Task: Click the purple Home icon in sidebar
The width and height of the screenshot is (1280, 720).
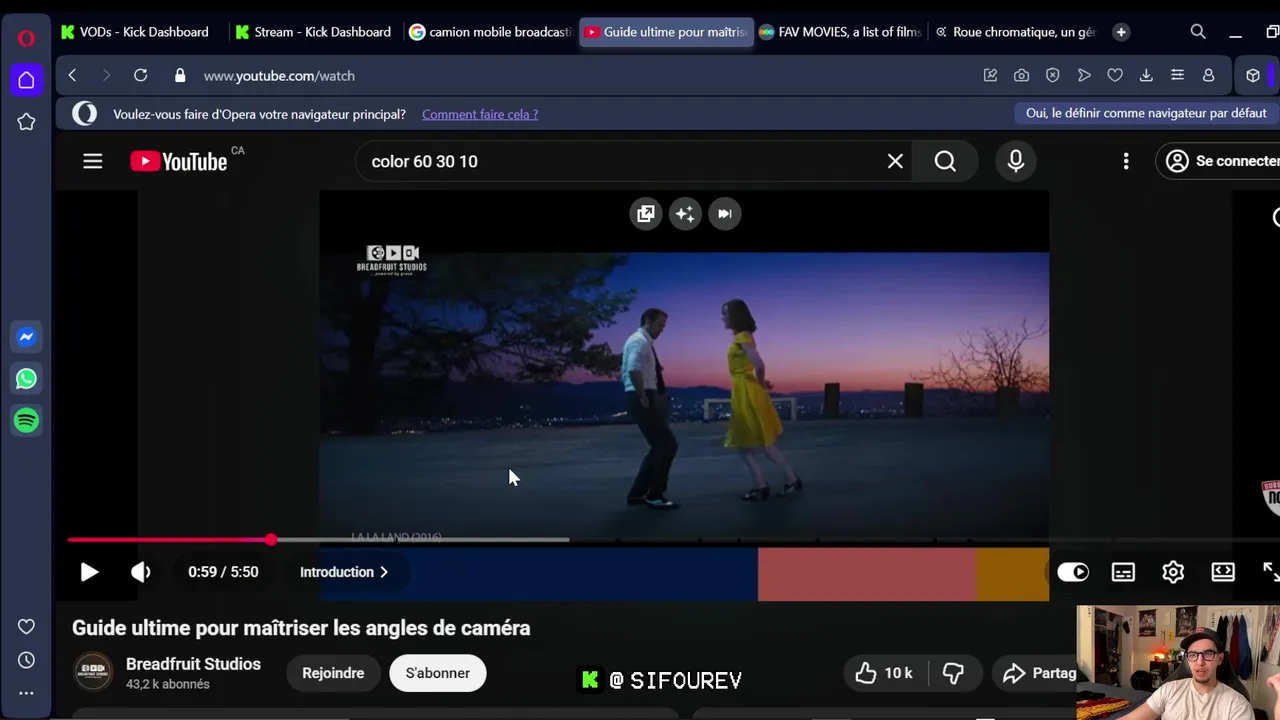Action: 26,80
